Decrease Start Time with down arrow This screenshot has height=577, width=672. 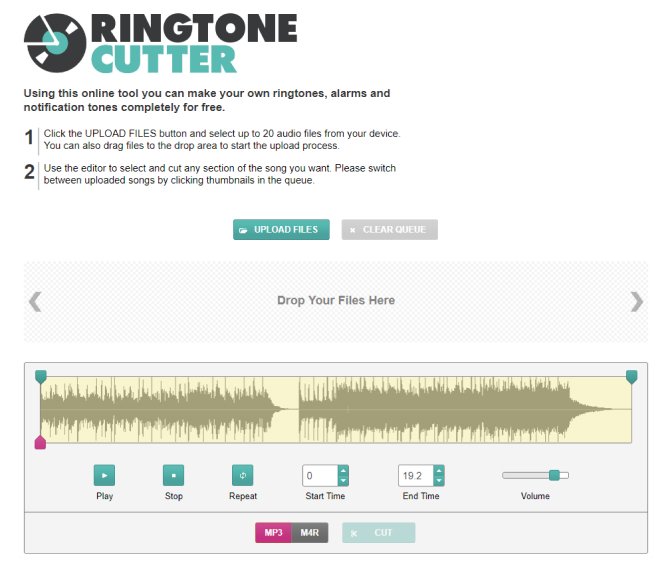point(343,481)
